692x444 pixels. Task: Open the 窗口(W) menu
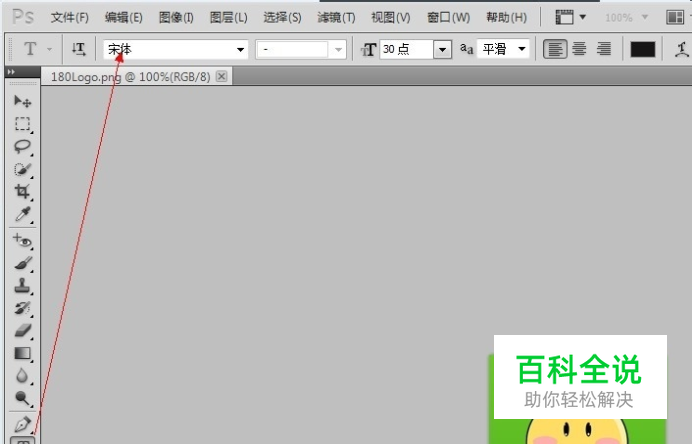pyautogui.click(x=448, y=18)
